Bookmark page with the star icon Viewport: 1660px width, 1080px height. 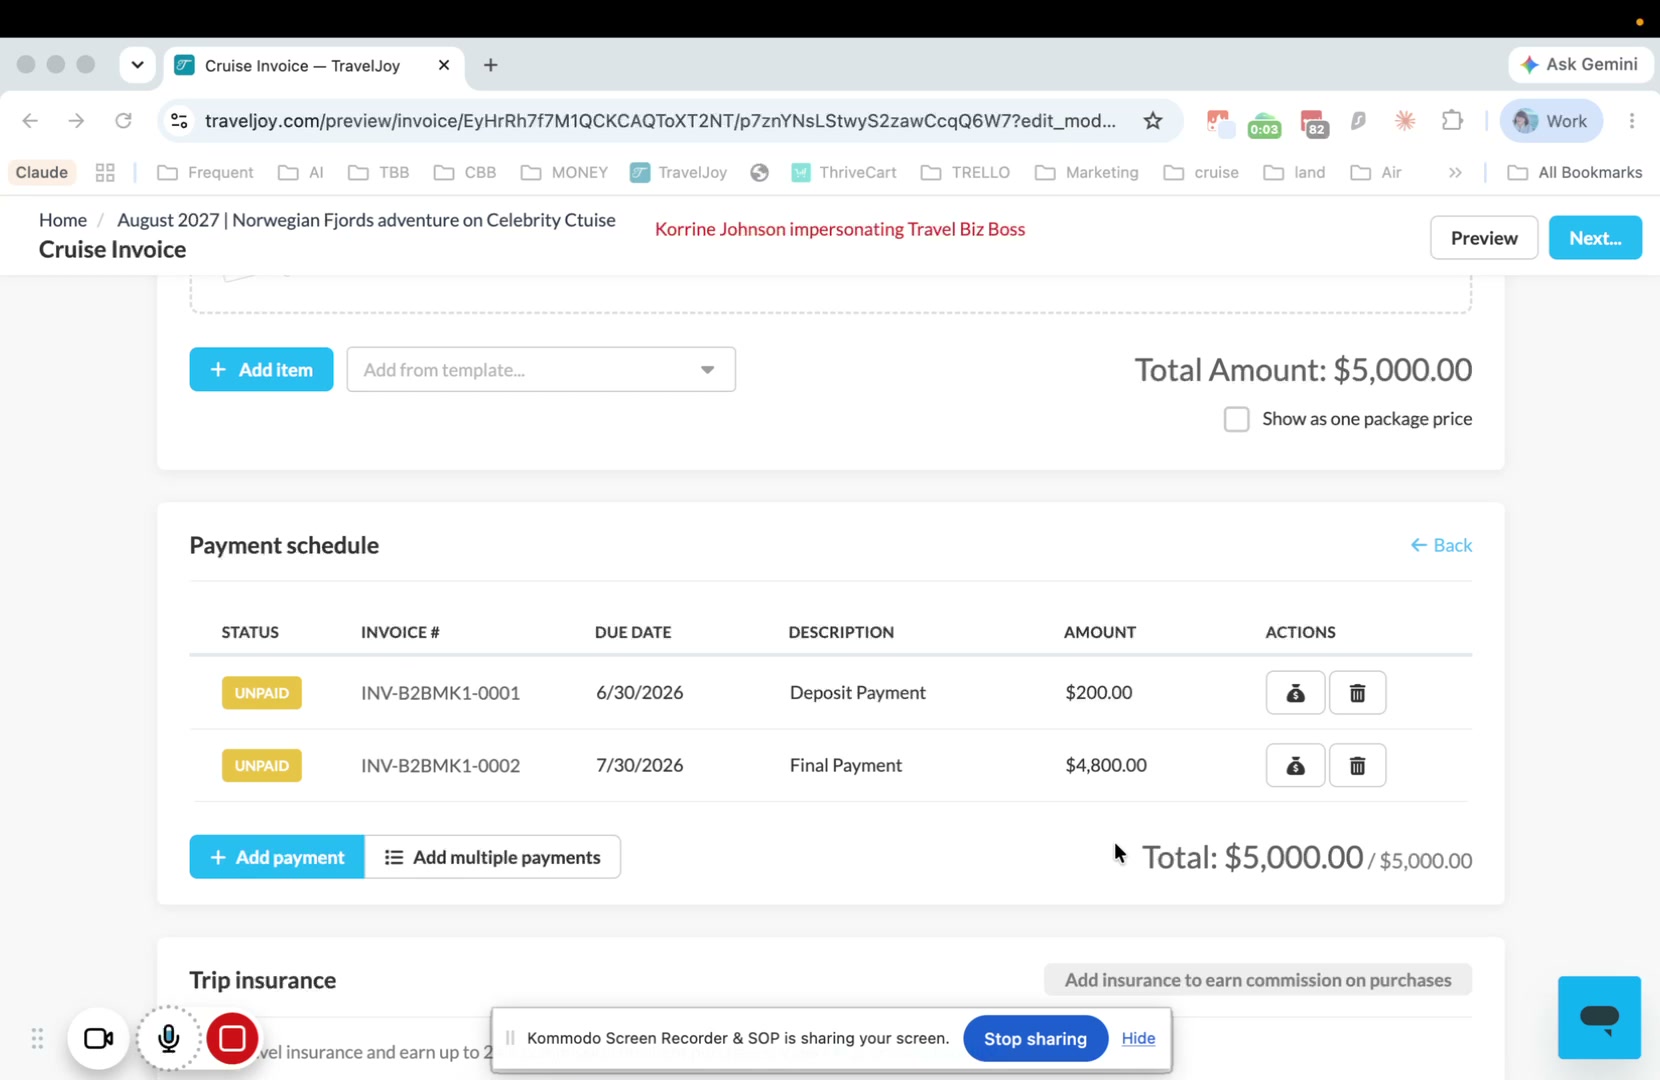1153,121
